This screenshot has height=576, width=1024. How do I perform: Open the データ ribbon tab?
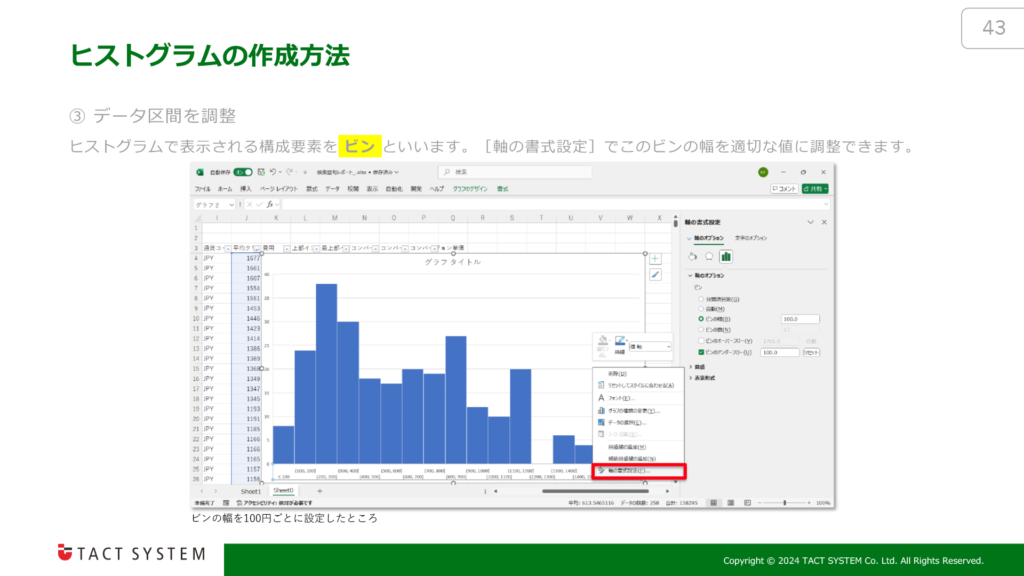click(332, 189)
